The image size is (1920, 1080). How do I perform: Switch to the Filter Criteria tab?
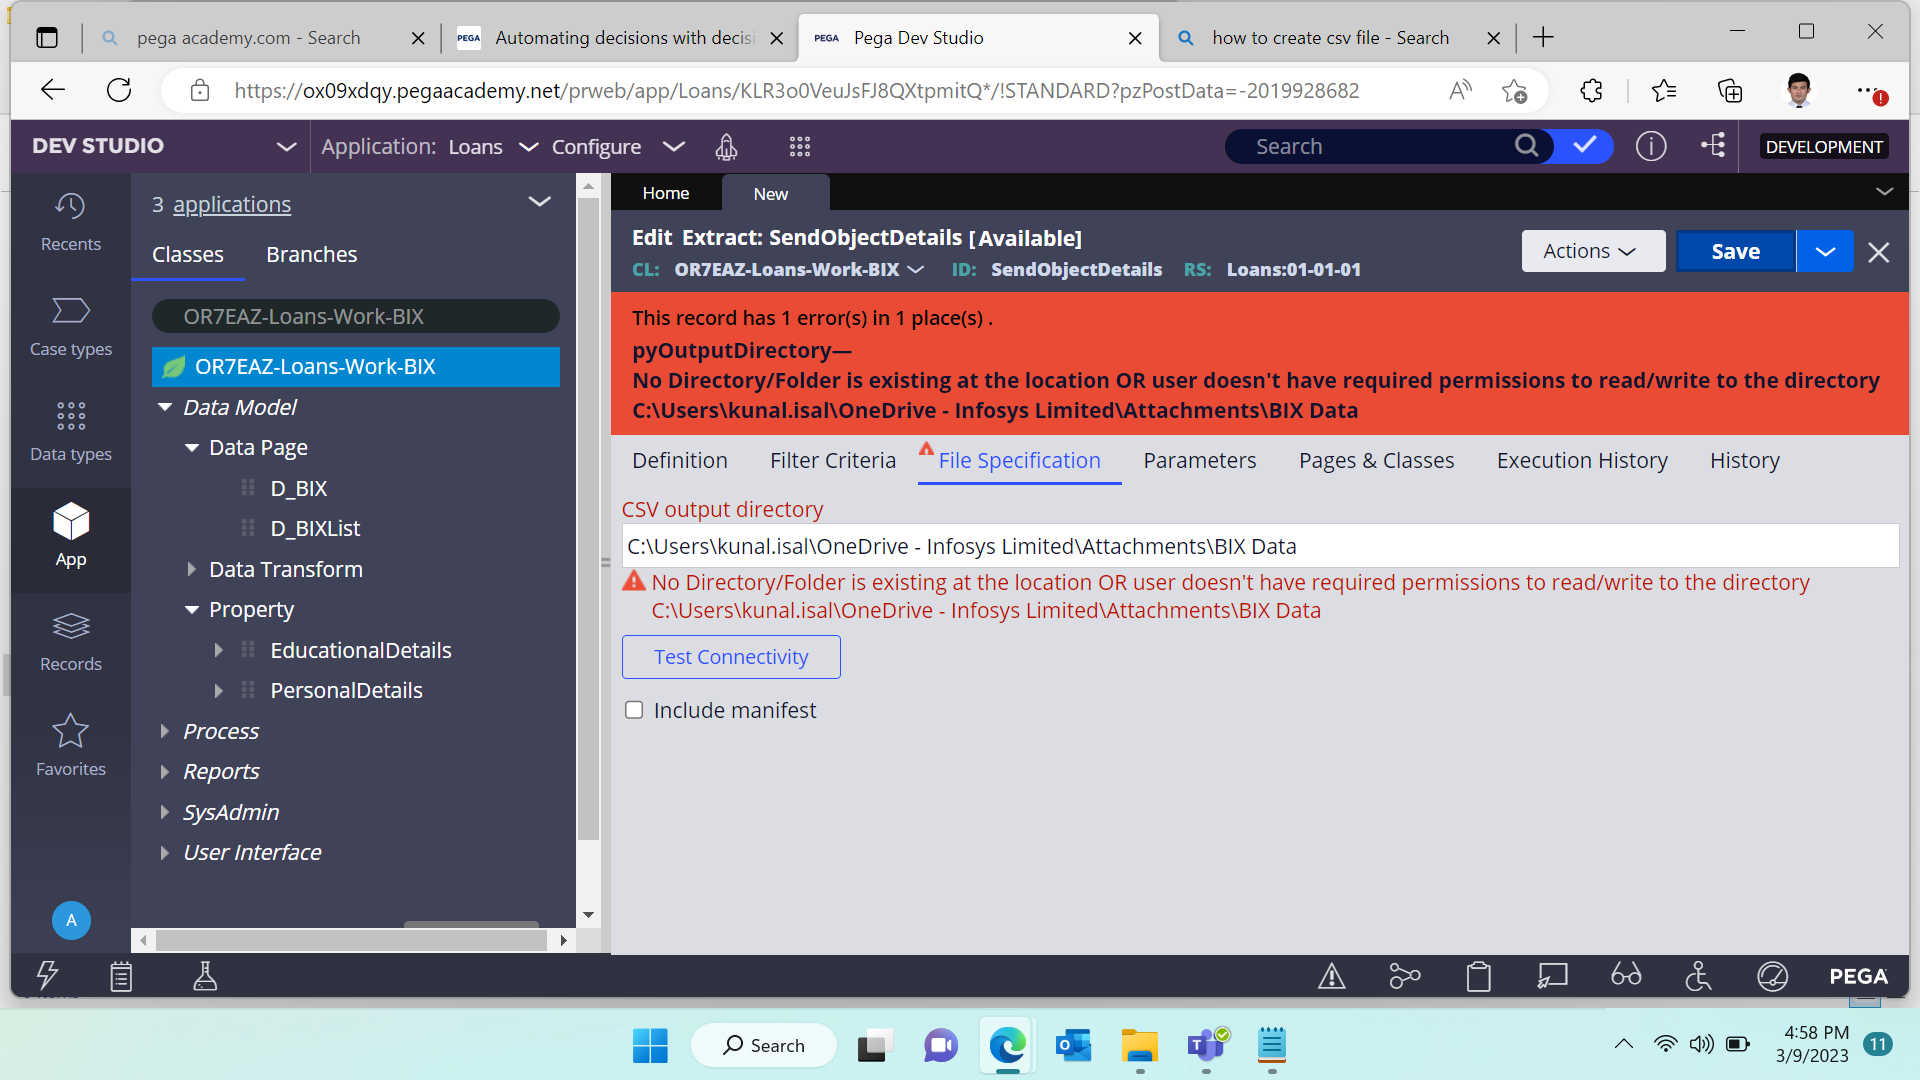(832, 460)
